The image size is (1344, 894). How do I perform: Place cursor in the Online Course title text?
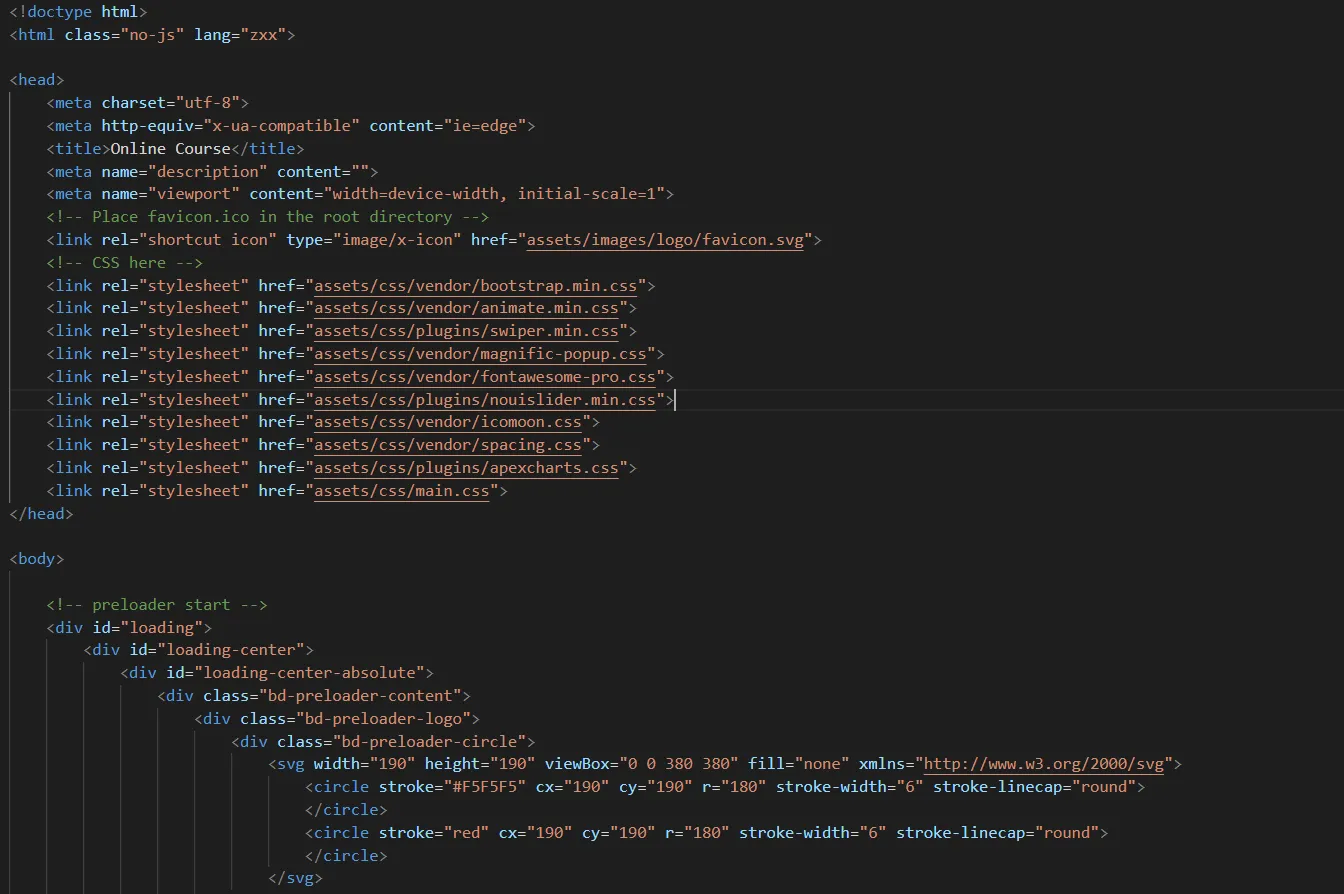[170, 148]
